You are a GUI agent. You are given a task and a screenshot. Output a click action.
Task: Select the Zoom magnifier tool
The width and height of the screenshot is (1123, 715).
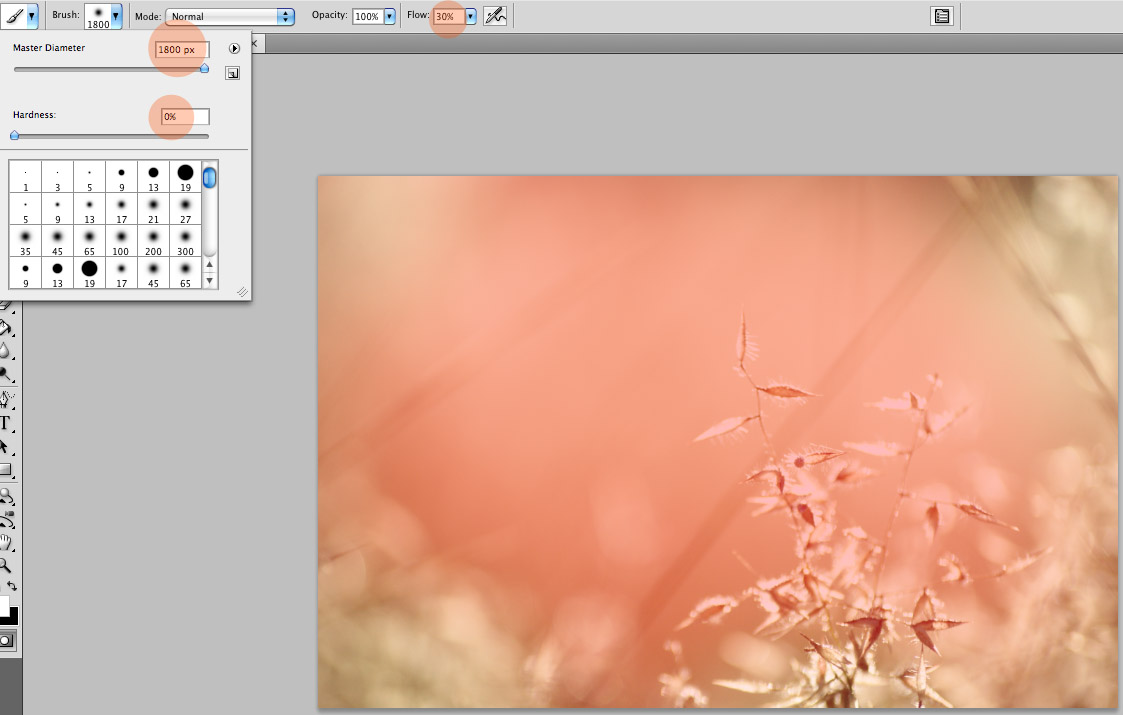pos(5,565)
